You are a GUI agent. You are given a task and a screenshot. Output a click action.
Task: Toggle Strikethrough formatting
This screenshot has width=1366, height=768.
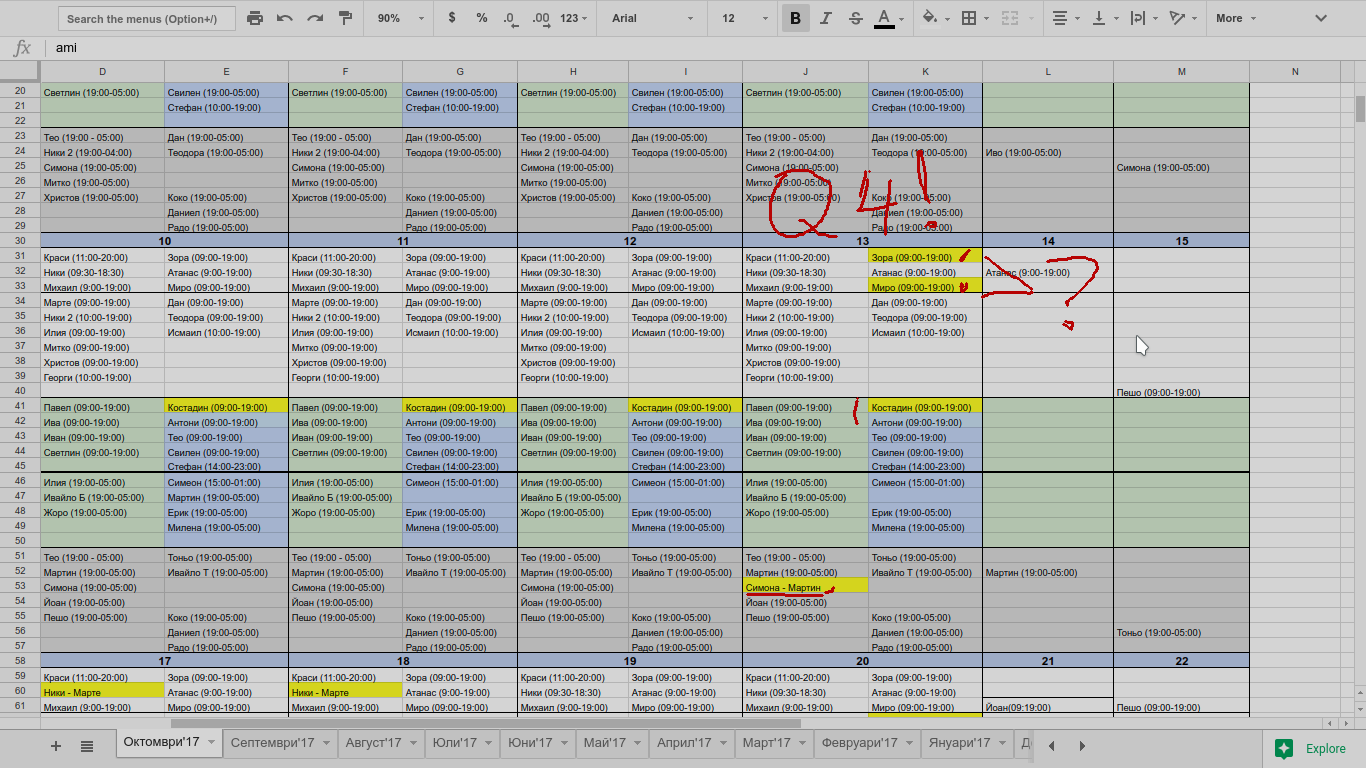[856, 18]
